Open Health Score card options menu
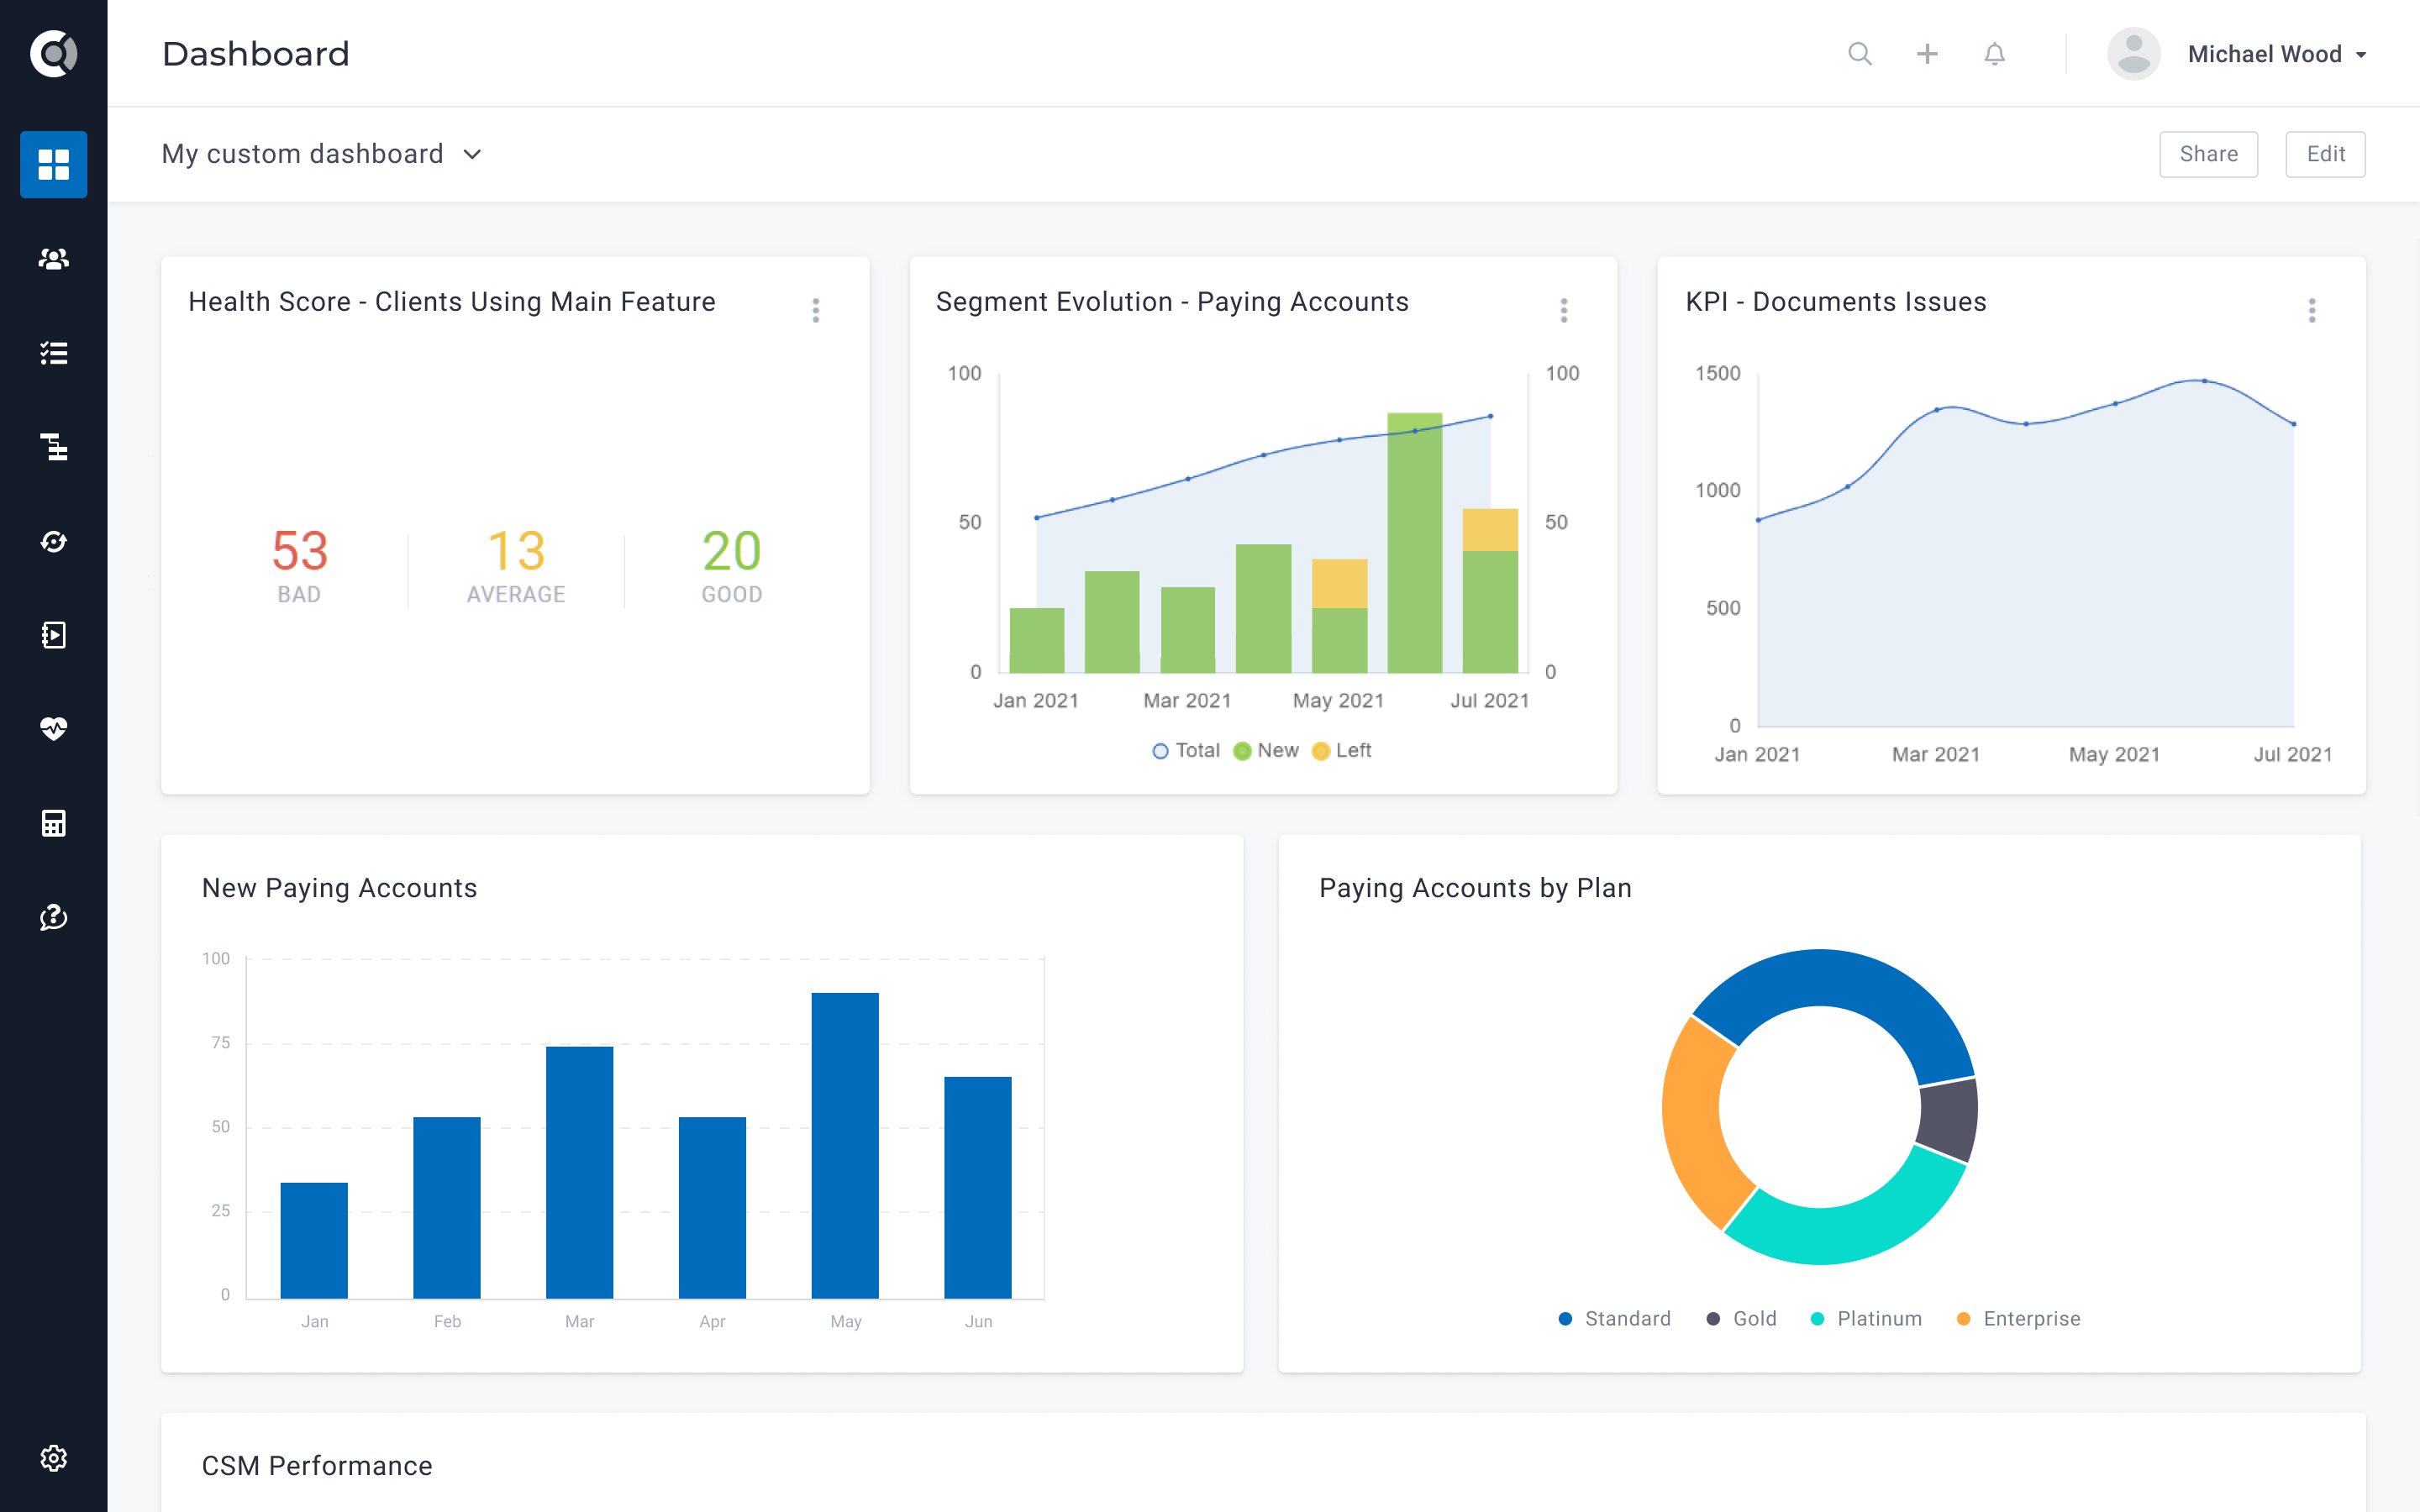Viewport: 2420px width, 1512px height. (x=815, y=312)
